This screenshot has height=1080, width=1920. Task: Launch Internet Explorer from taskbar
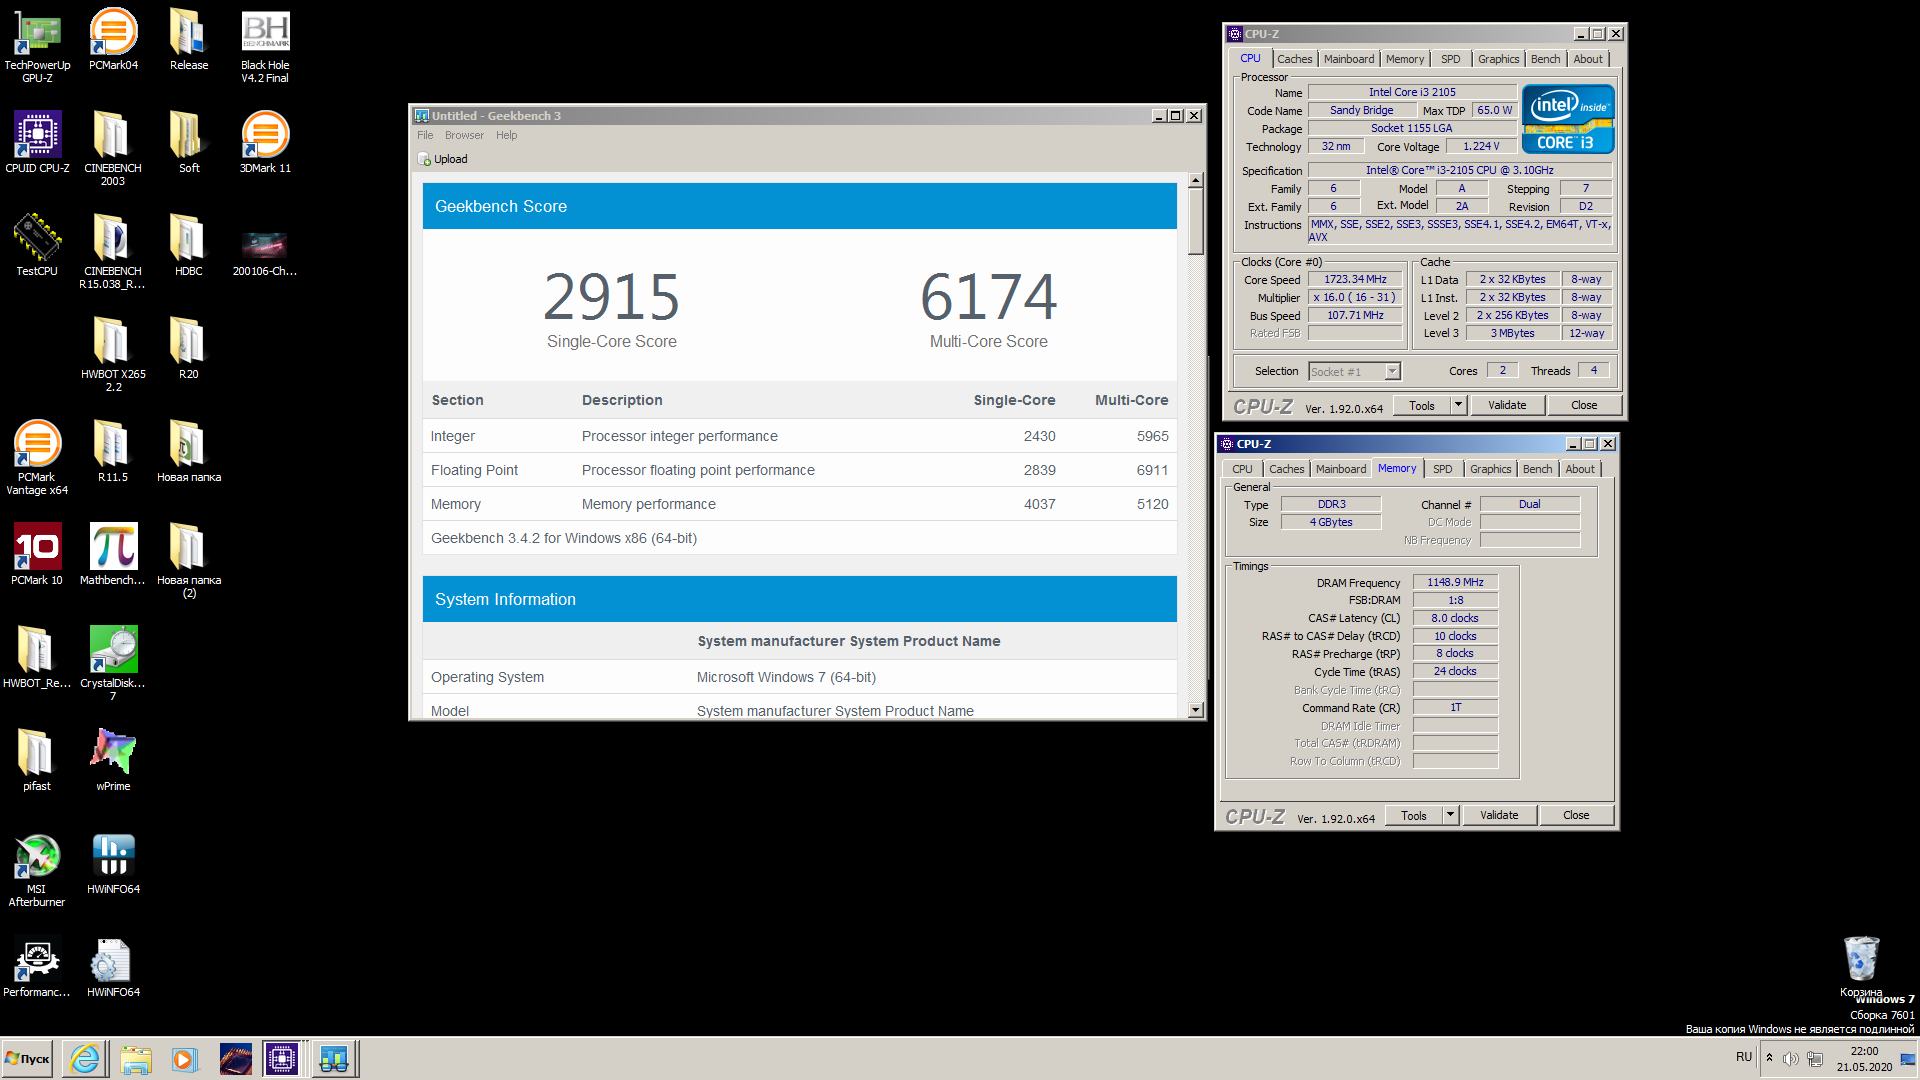(x=85, y=1058)
